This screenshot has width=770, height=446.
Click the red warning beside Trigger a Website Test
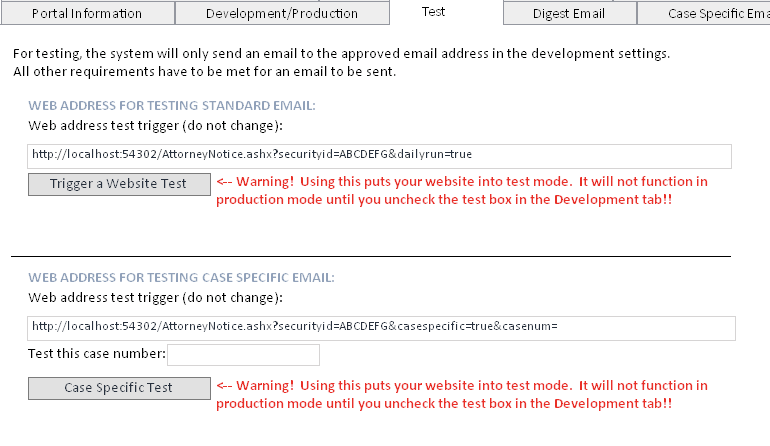[x=462, y=190]
